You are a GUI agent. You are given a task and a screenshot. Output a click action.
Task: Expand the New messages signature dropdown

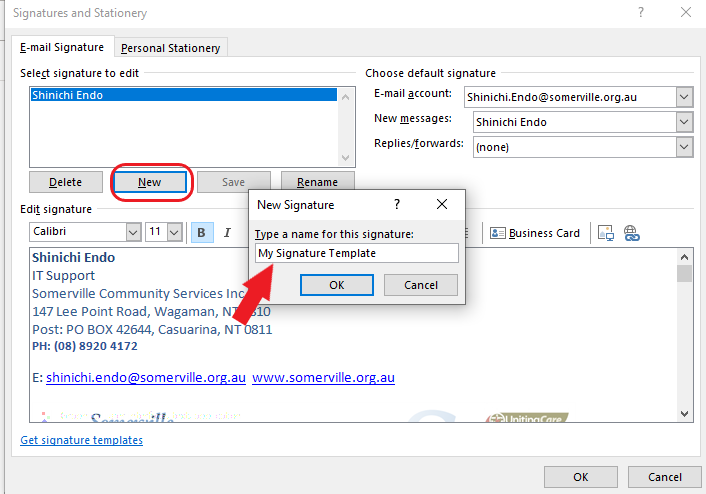(684, 122)
